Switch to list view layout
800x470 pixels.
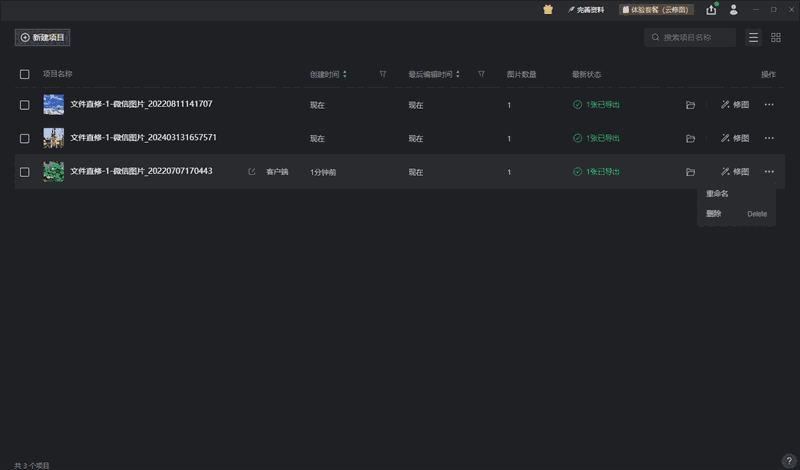click(x=753, y=37)
